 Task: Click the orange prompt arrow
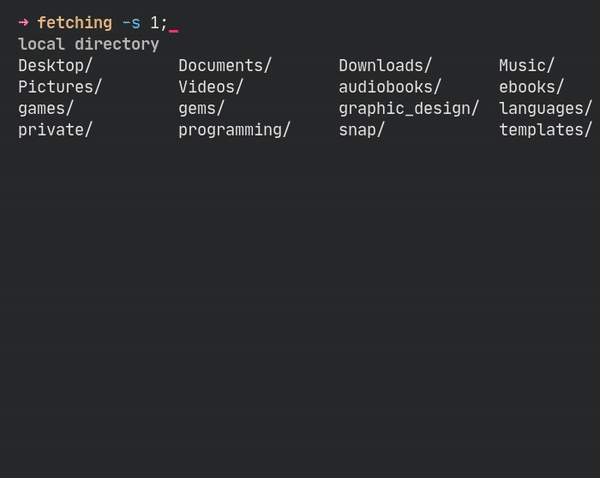(x=23, y=23)
